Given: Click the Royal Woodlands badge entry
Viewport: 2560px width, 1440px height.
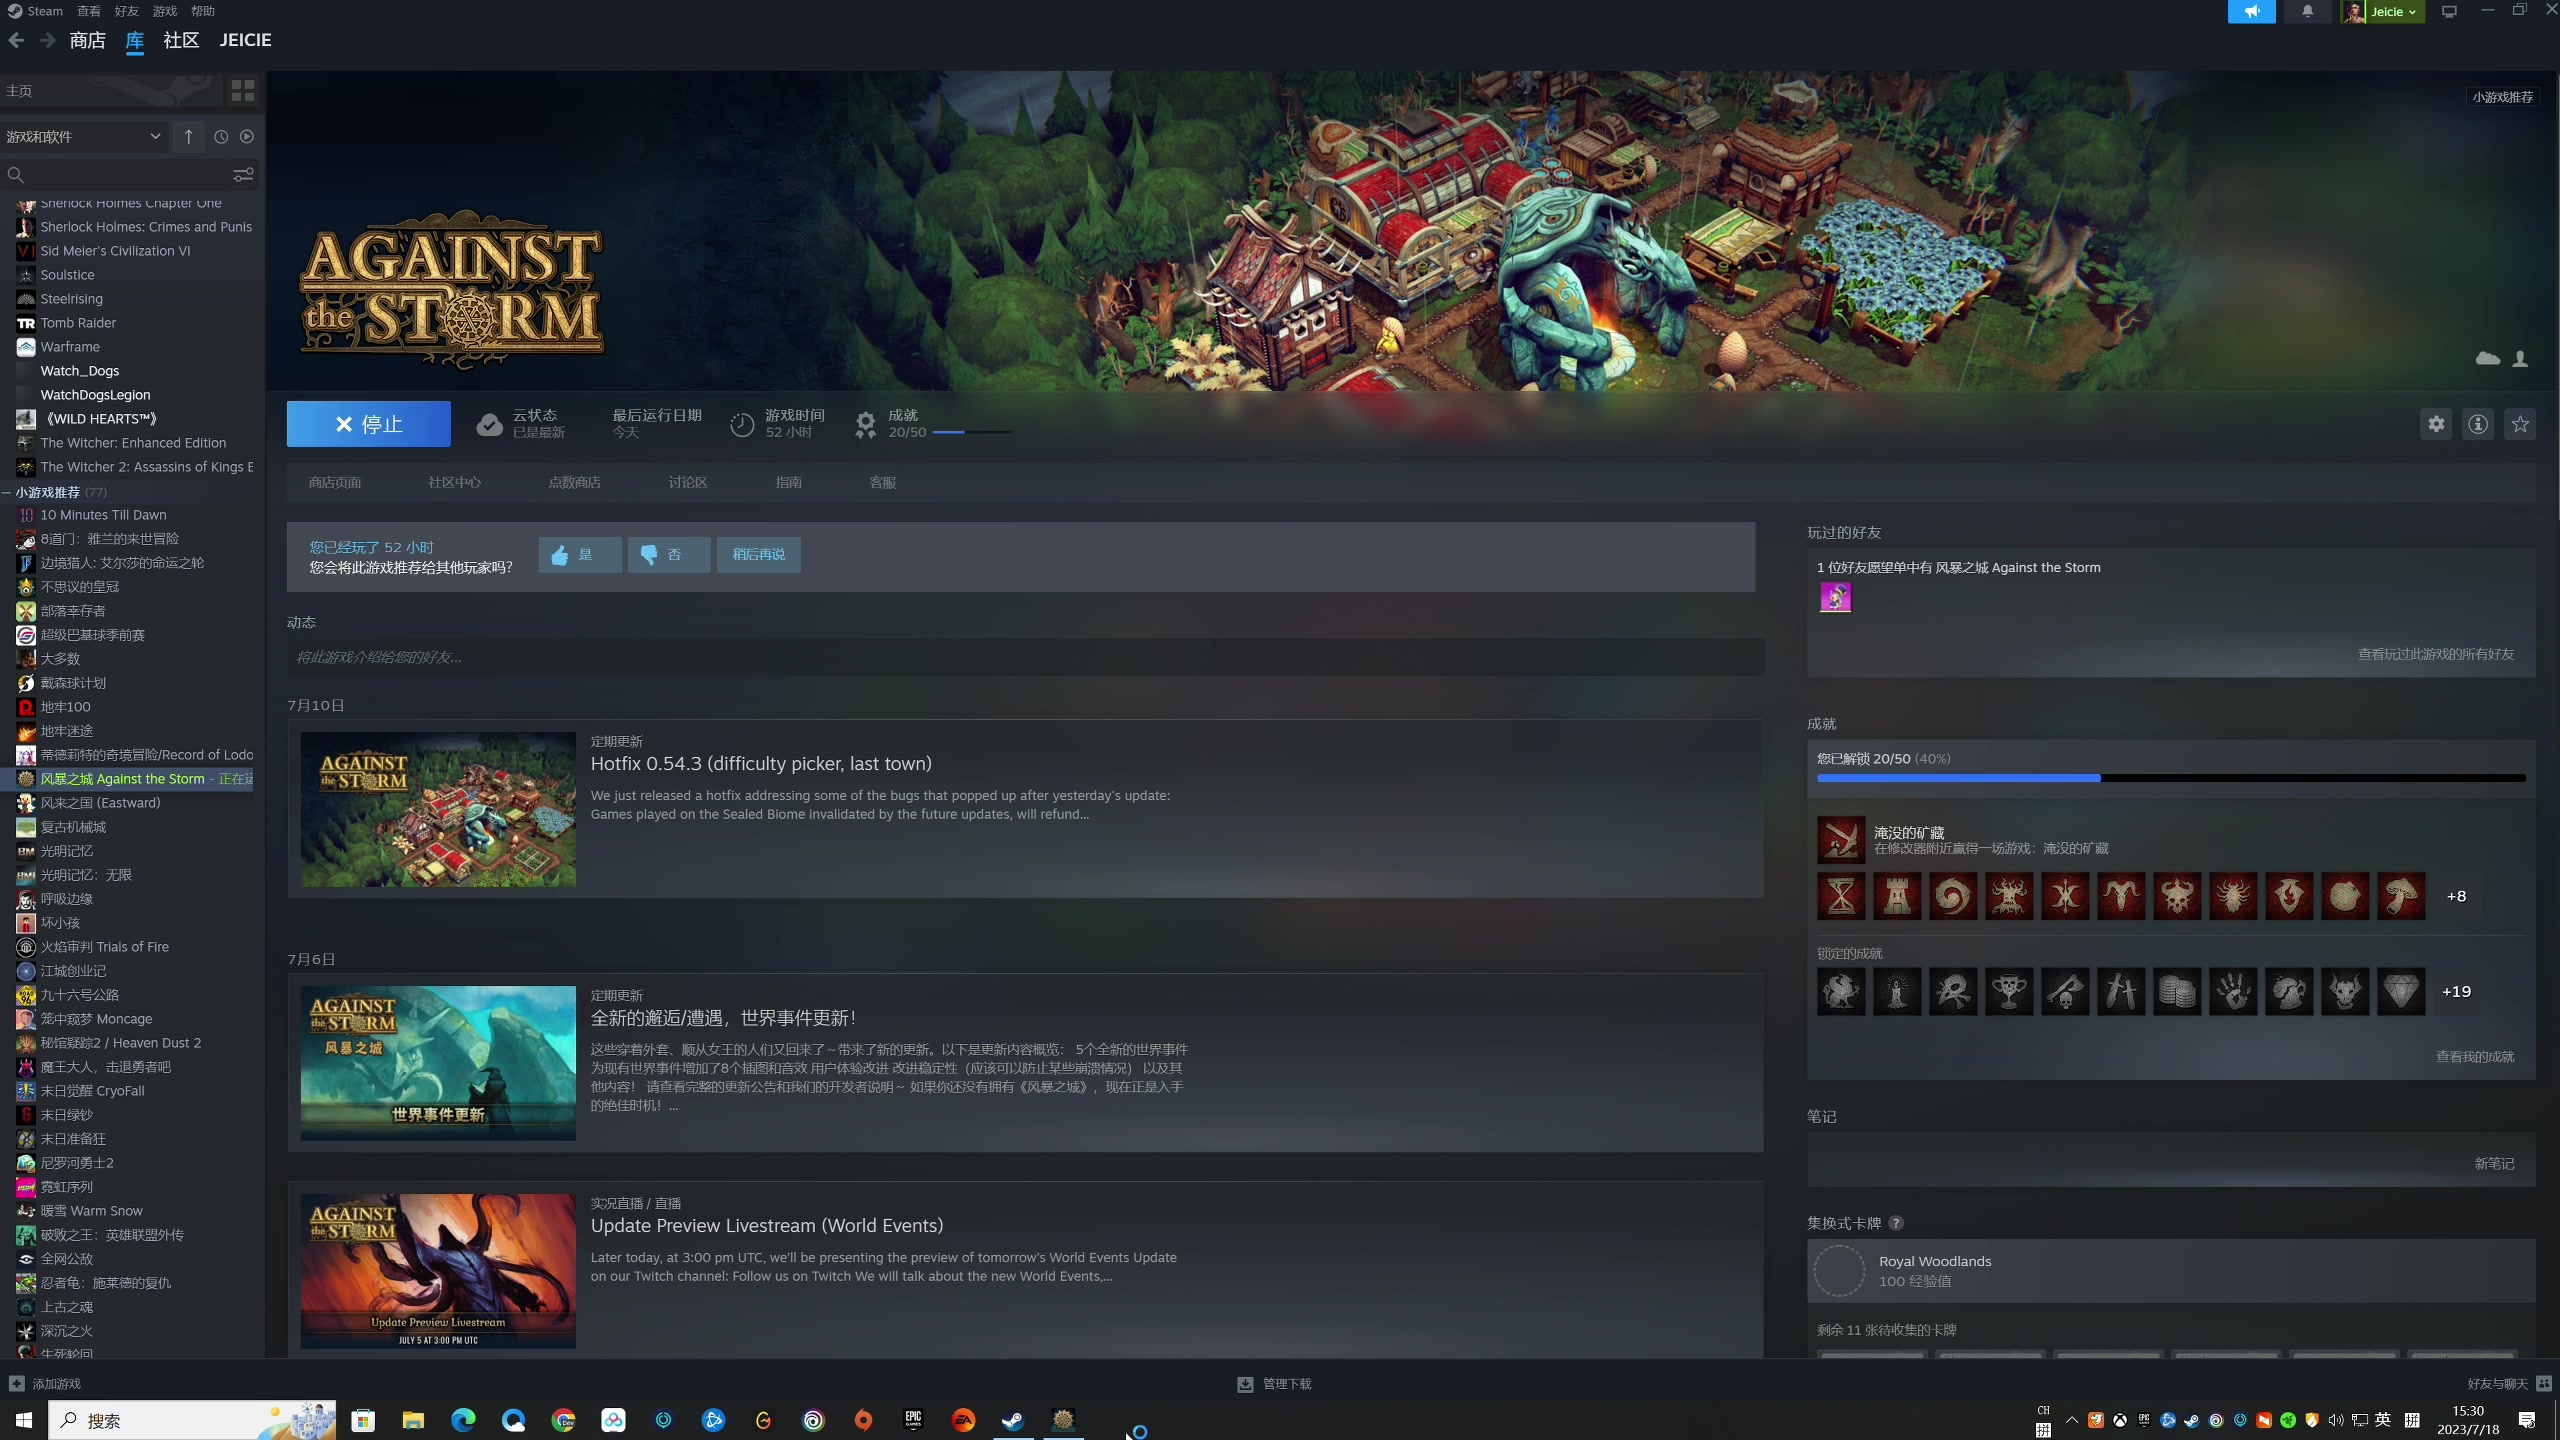Looking at the screenshot, I should [2171, 1271].
